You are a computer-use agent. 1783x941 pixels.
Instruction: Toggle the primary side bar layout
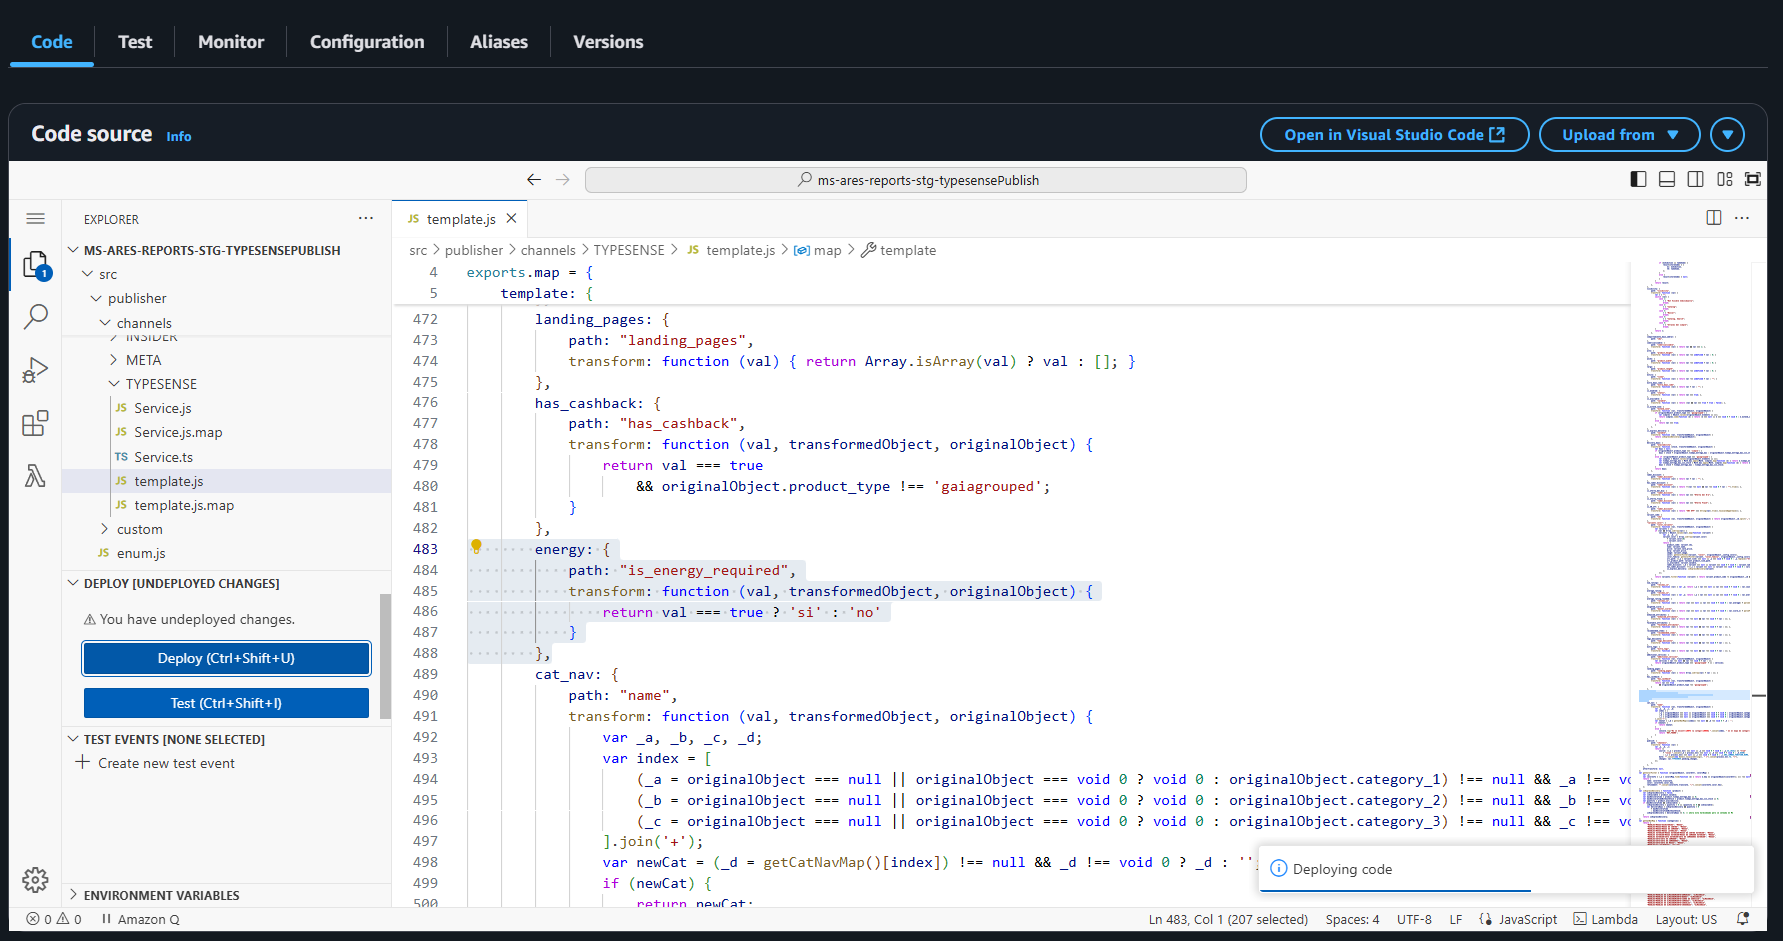1638,179
